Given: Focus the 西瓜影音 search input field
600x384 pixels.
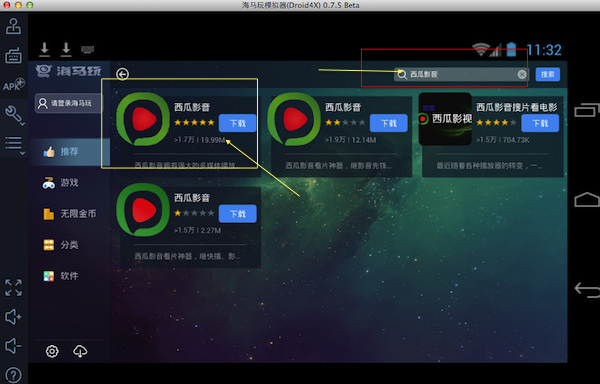Looking at the screenshot, I should (461, 74).
